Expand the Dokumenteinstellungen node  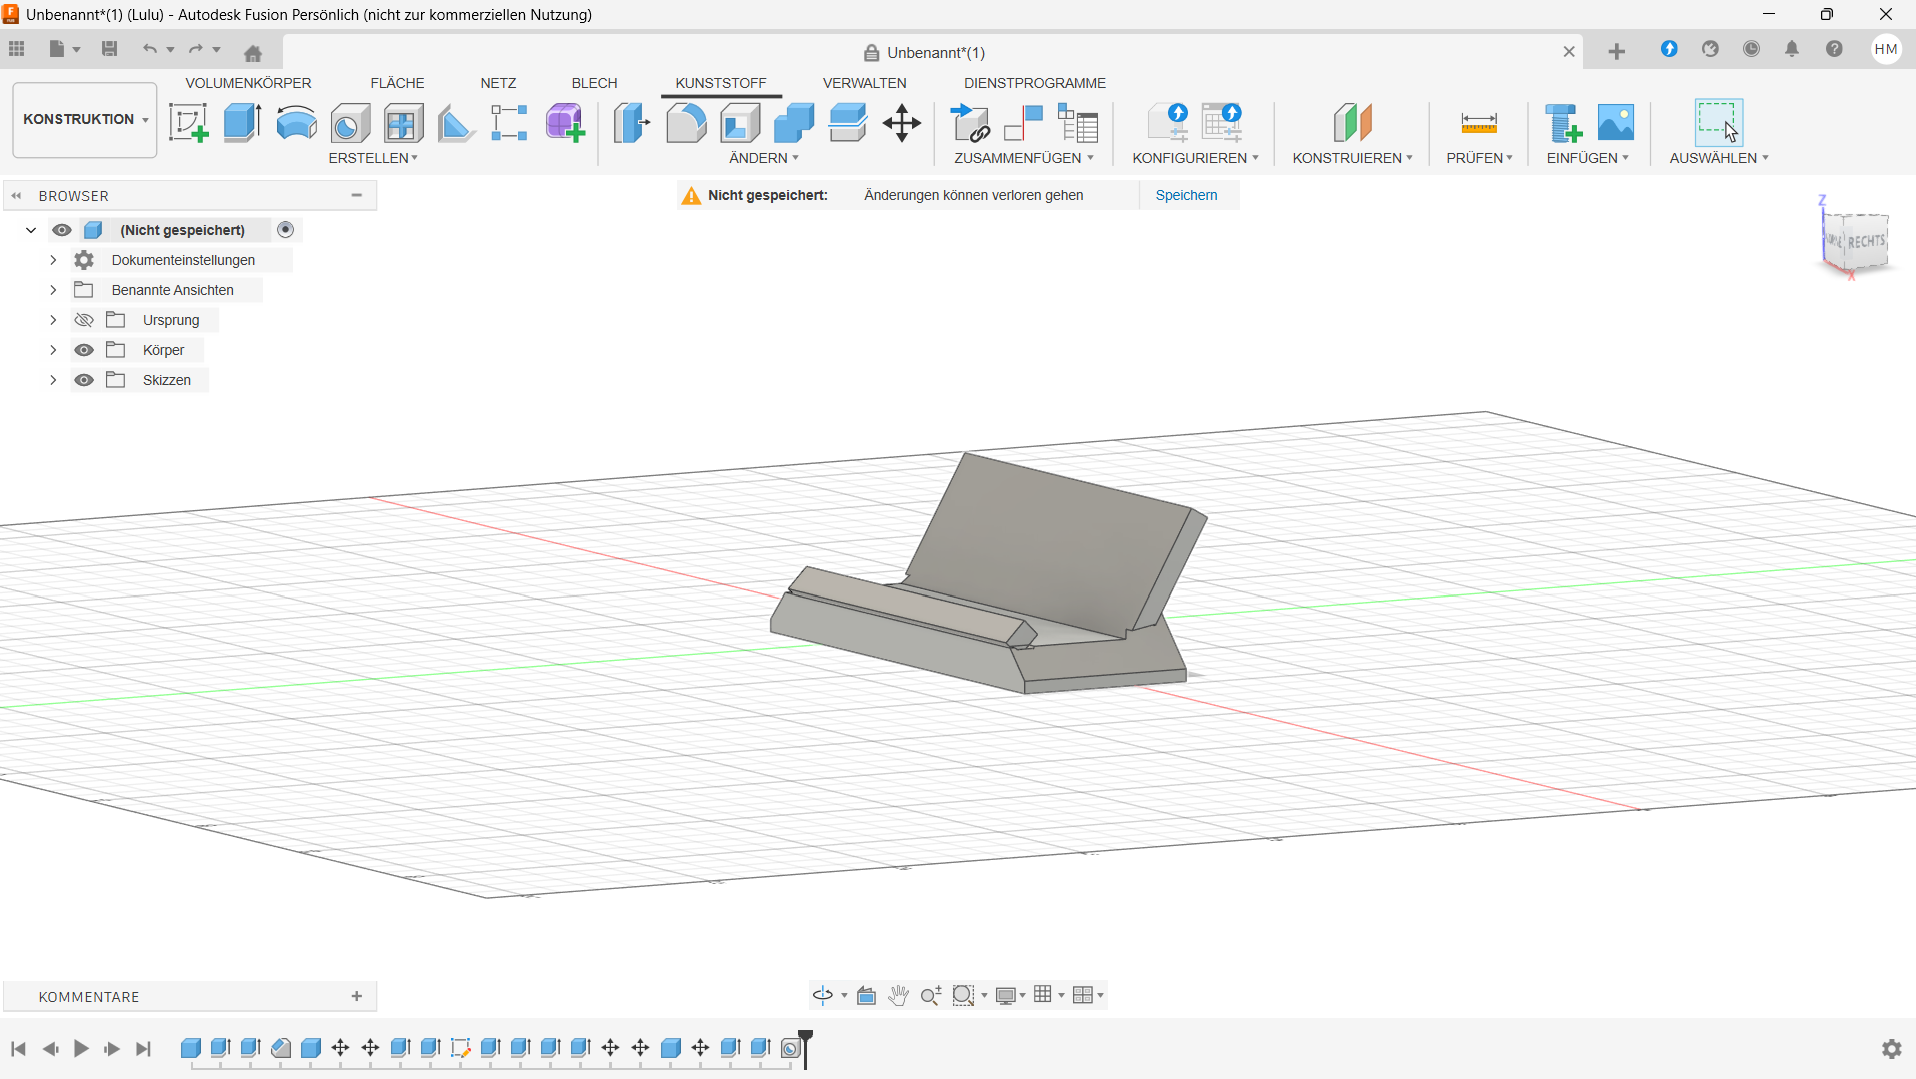[53, 260]
